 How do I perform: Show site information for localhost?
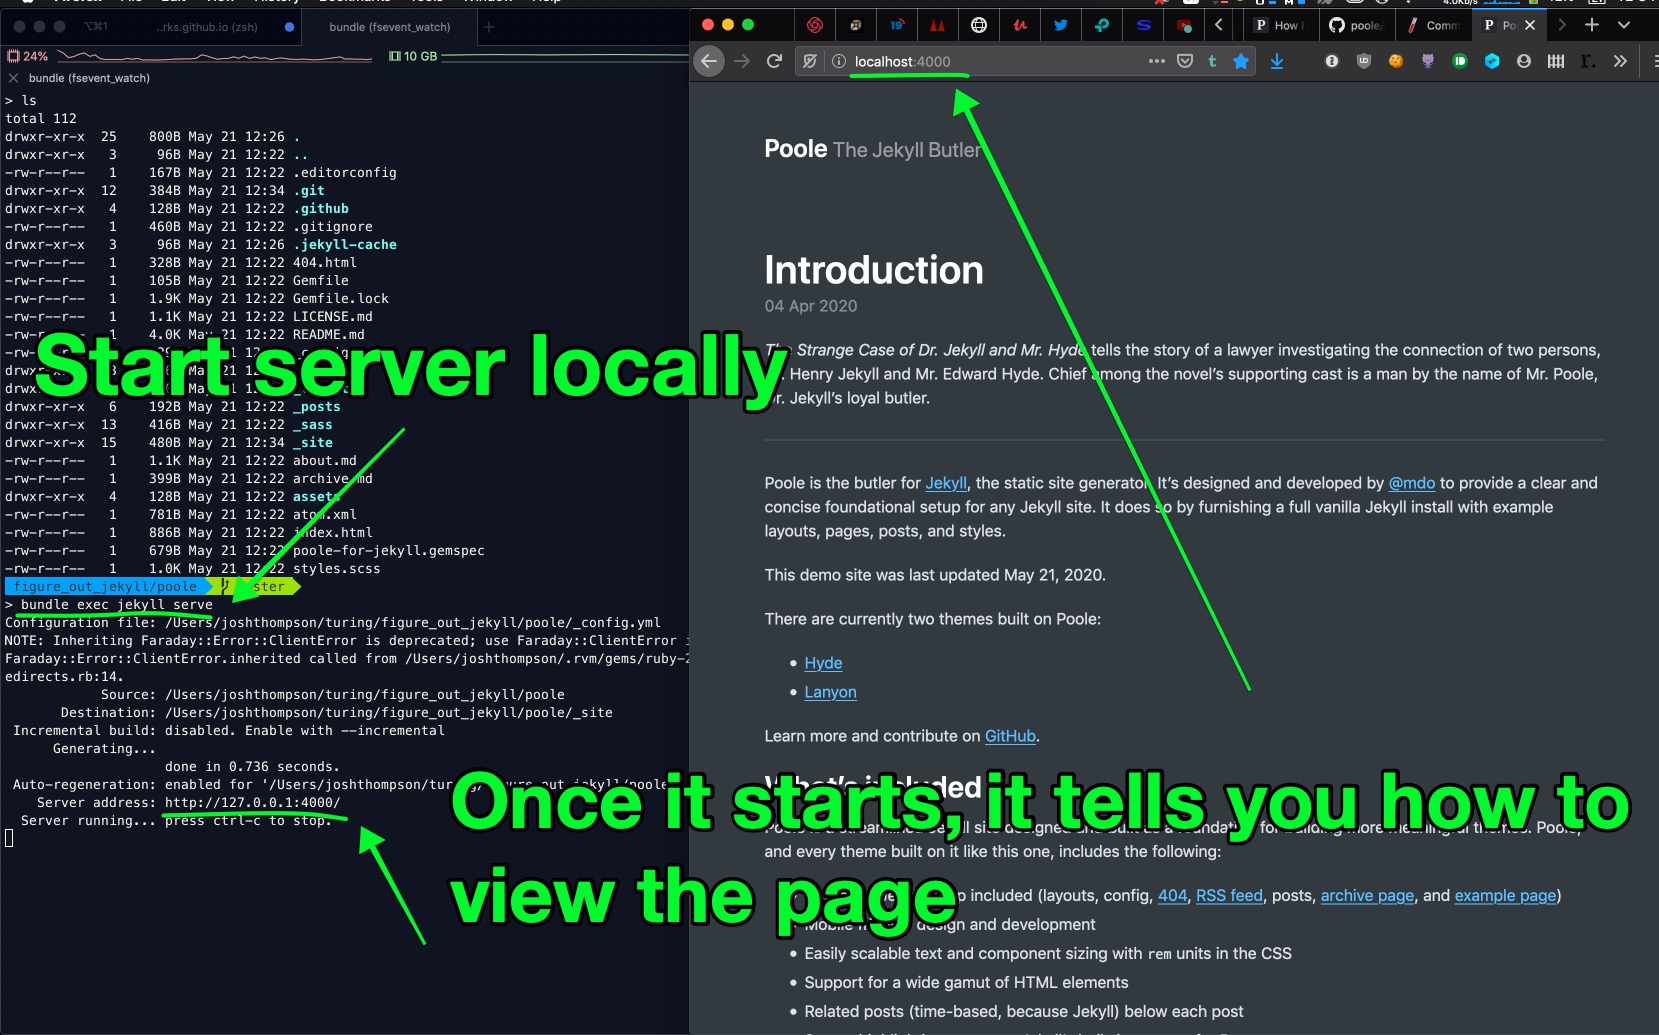[x=838, y=61]
